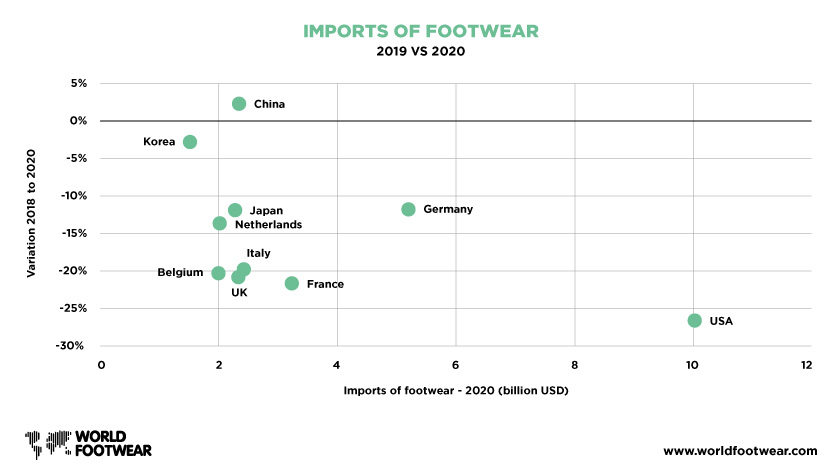Image resolution: width=840 pixels, height=476 pixels.
Task: Select the Variation 2018 to 2020 axis title
Action: click(31, 213)
